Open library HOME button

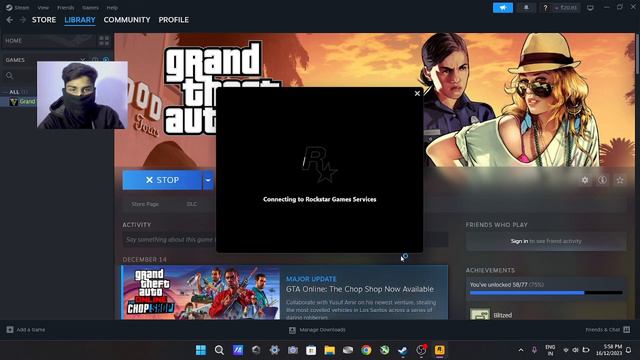click(x=48, y=40)
